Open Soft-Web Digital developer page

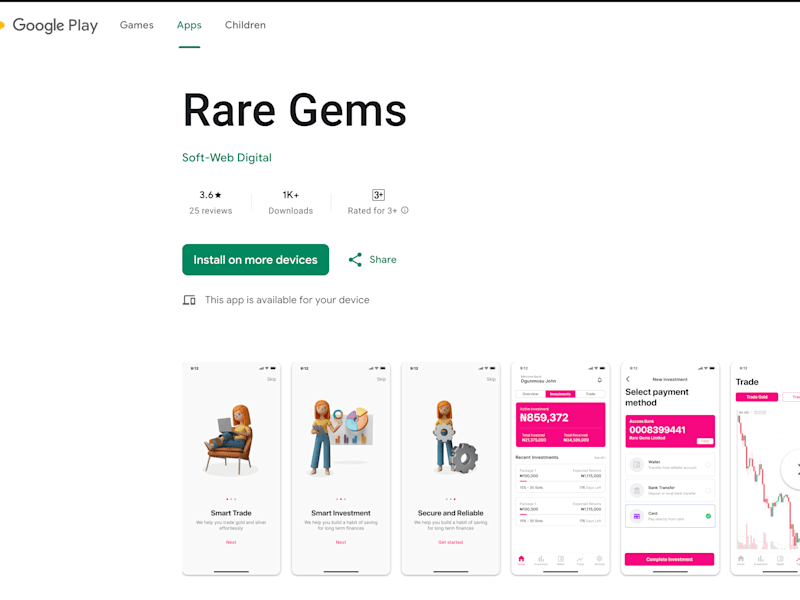pyautogui.click(x=227, y=158)
